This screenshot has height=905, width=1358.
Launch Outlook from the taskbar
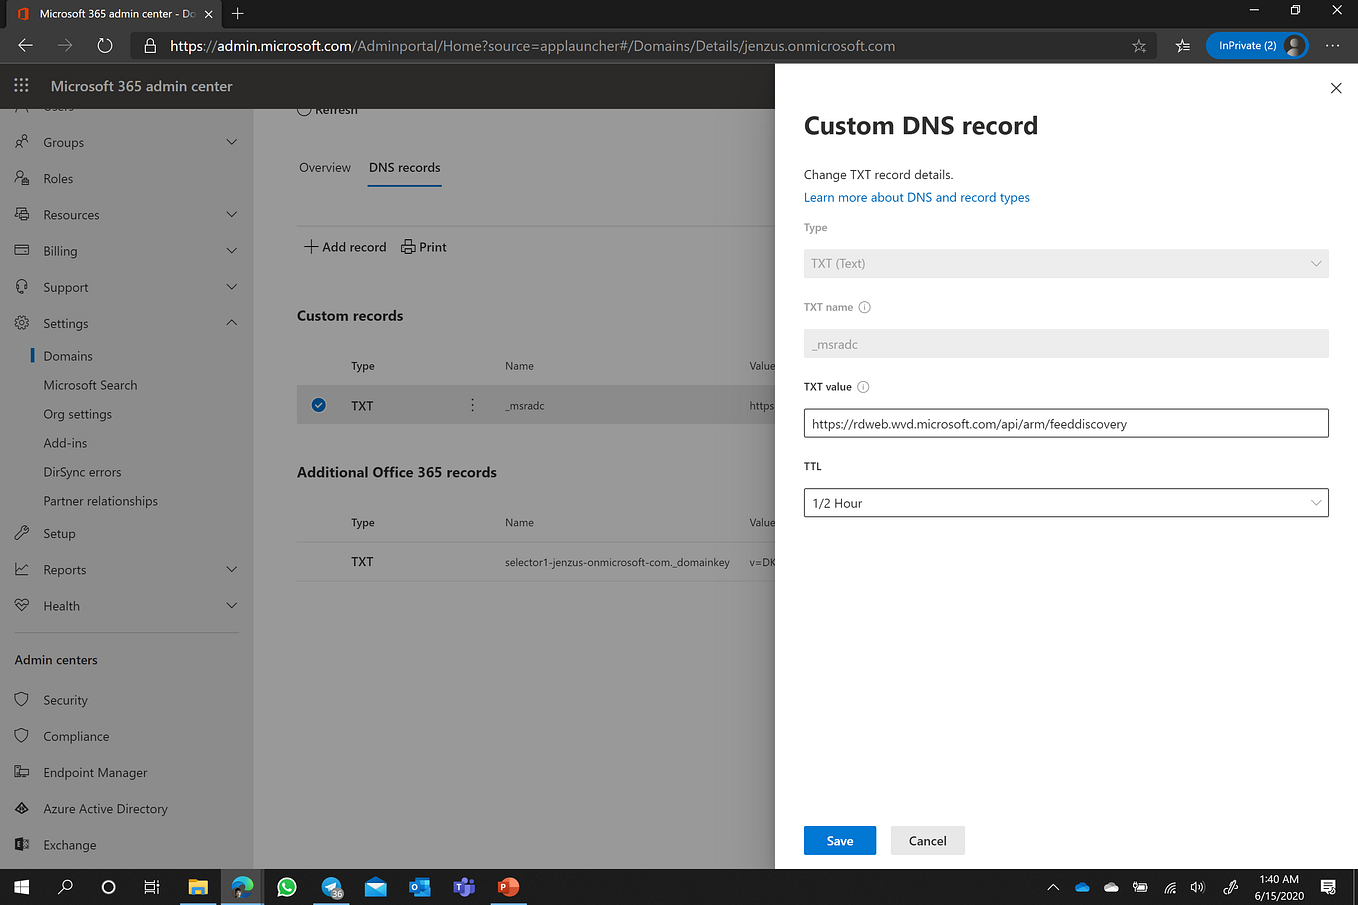419,887
